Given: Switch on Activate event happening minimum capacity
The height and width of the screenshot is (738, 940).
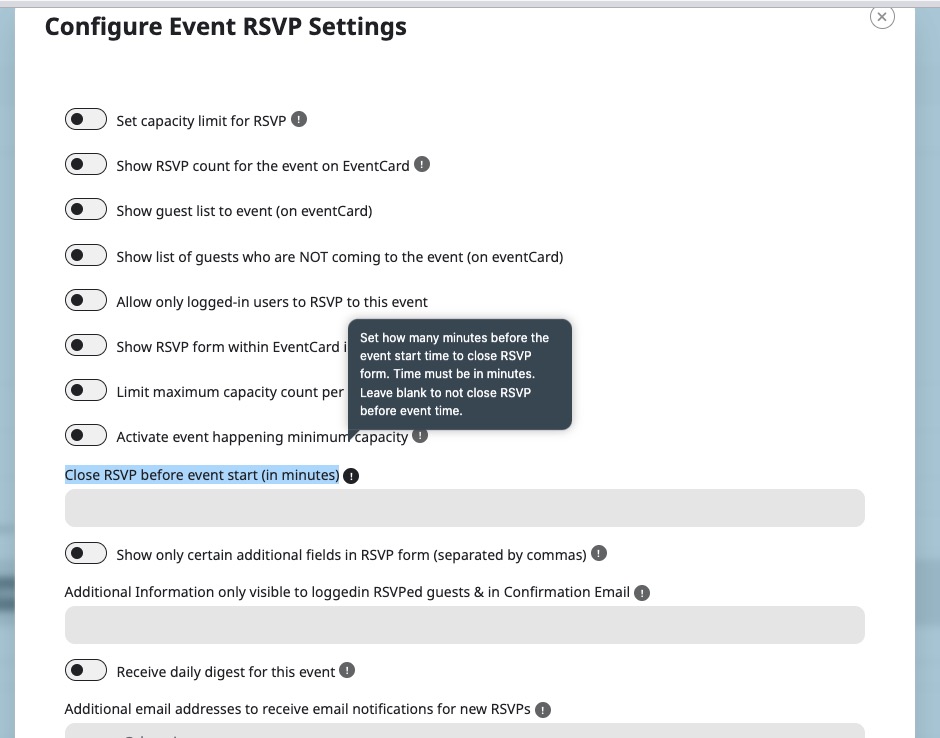Looking at the screenshot, I should 86,436.
